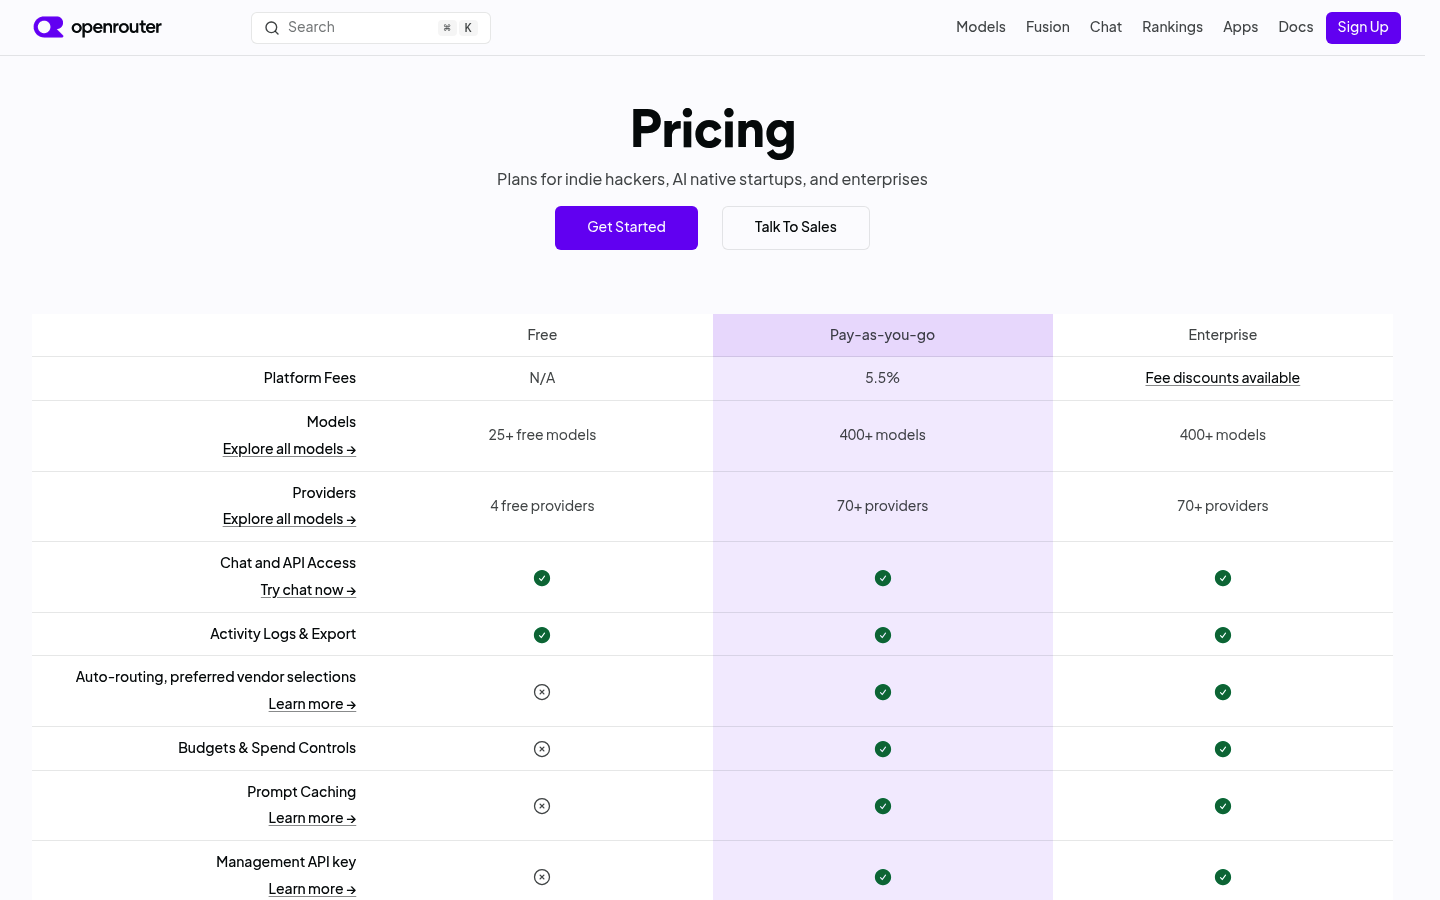Click the Enterprise checkmark for Prompt Caching

point(1223,806)
